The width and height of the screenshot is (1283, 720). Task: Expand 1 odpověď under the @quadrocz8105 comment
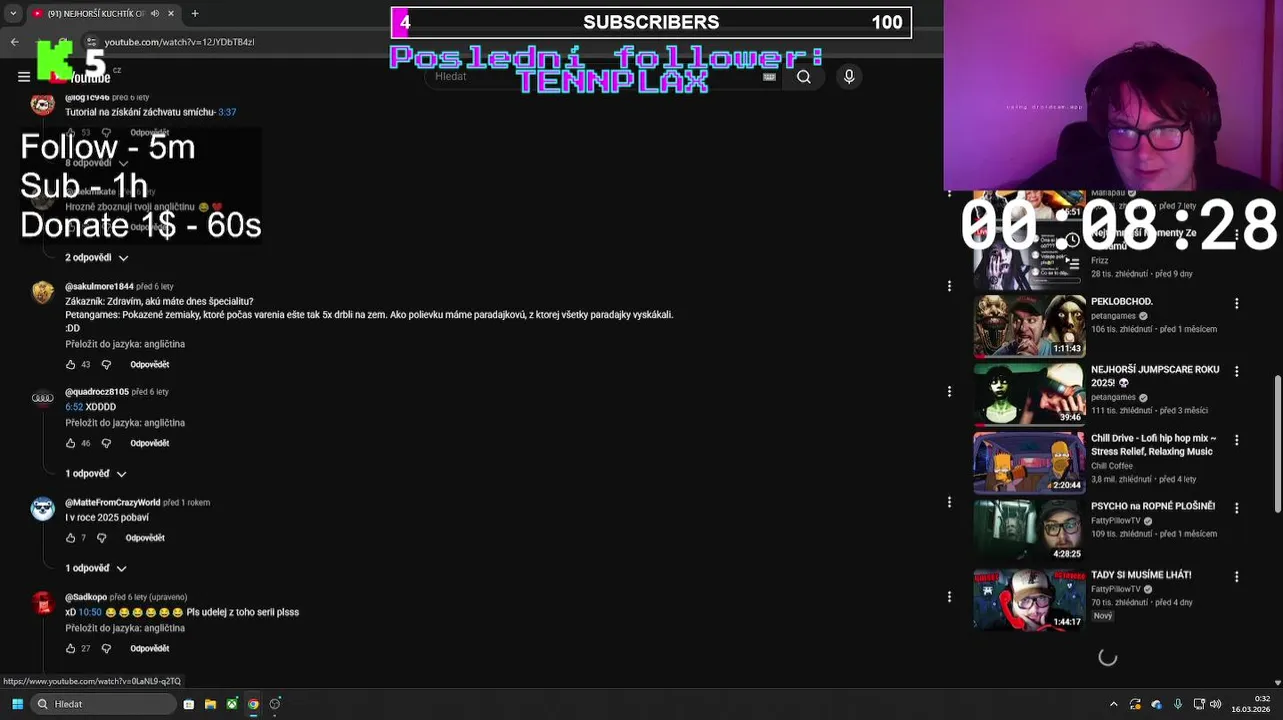96,474
